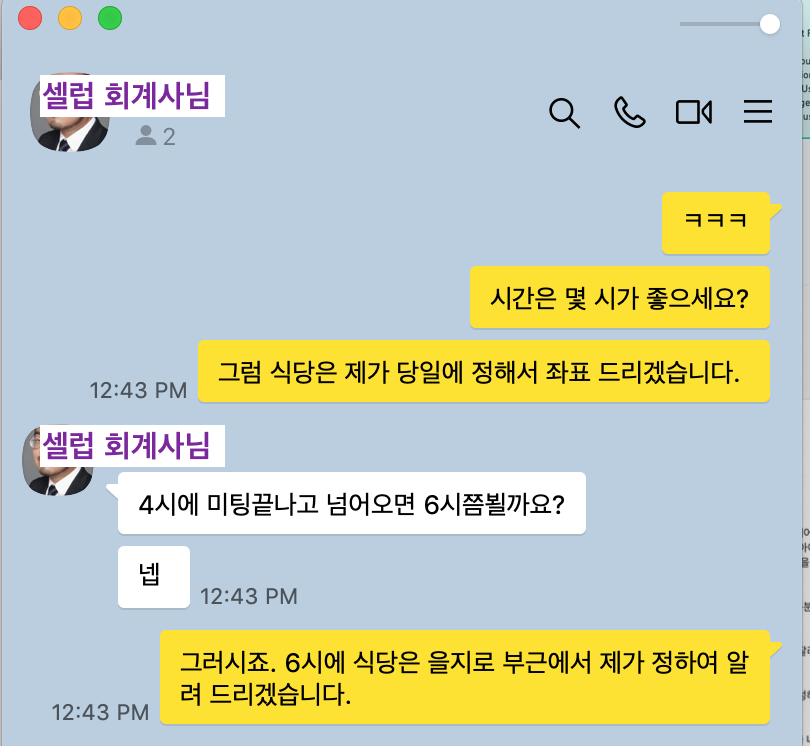The image size is (810, 746).
Task: Select the 4시에 미팅끝나고 message bubble
Action: point(352,503)
